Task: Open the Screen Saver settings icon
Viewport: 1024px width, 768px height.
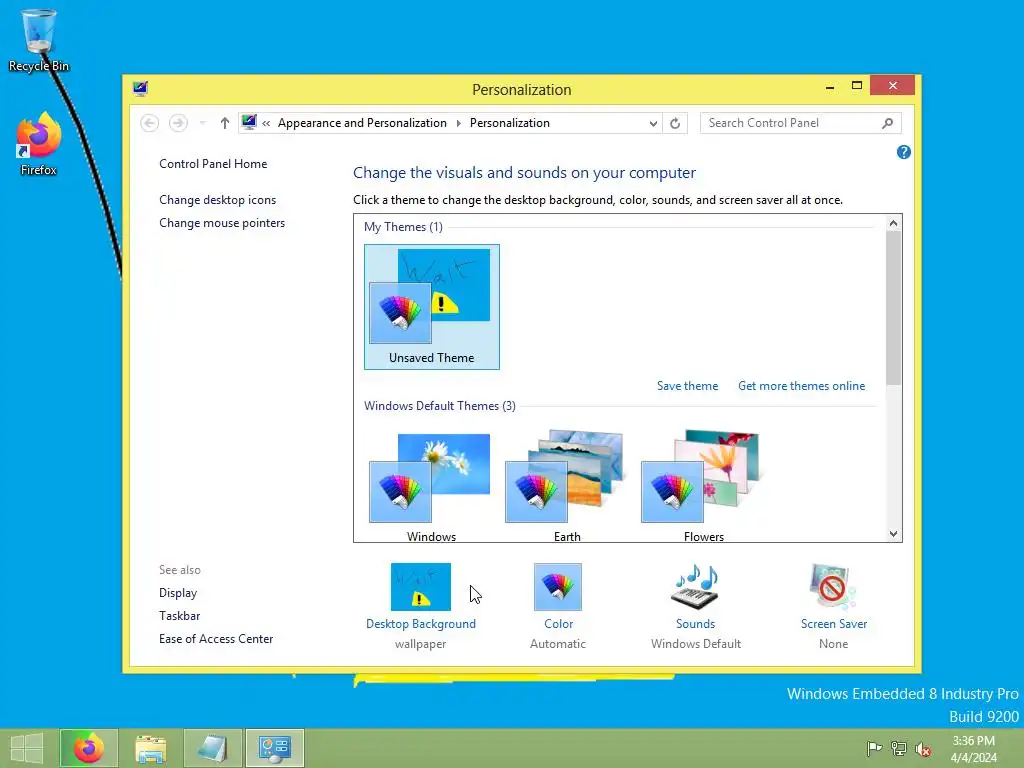Action: [x=833, y=587]
